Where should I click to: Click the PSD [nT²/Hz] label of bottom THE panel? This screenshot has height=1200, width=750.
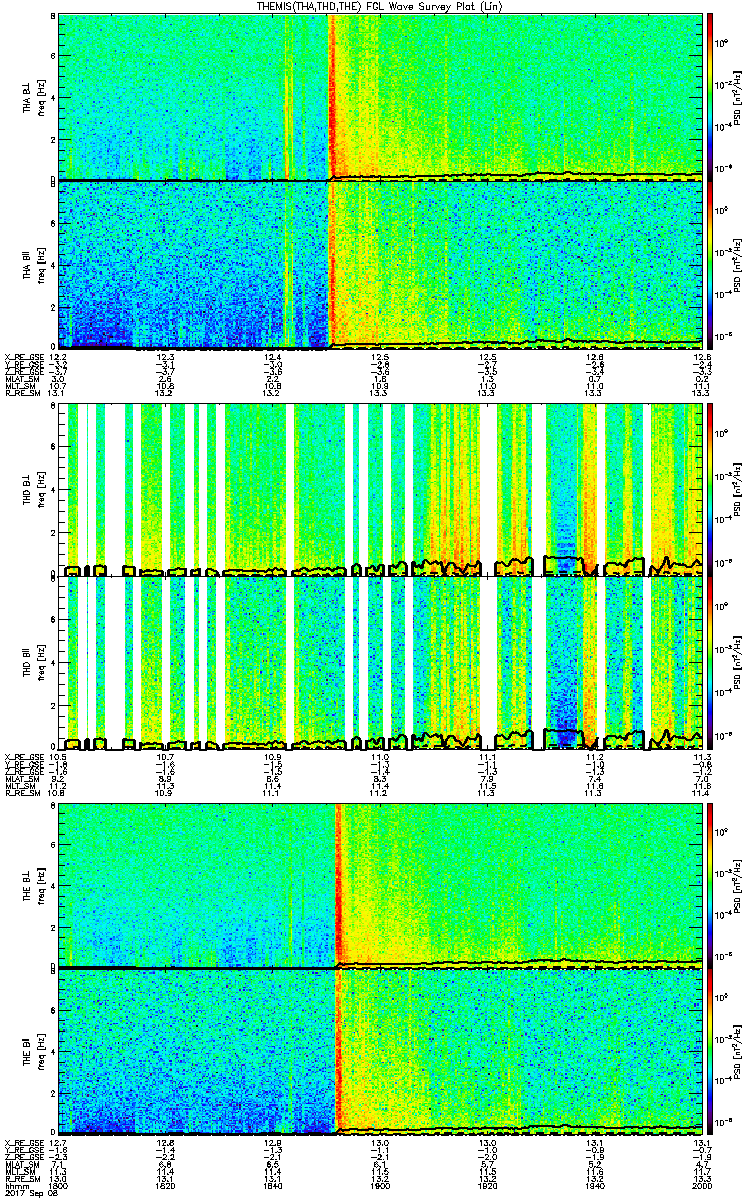(738, 1051)
